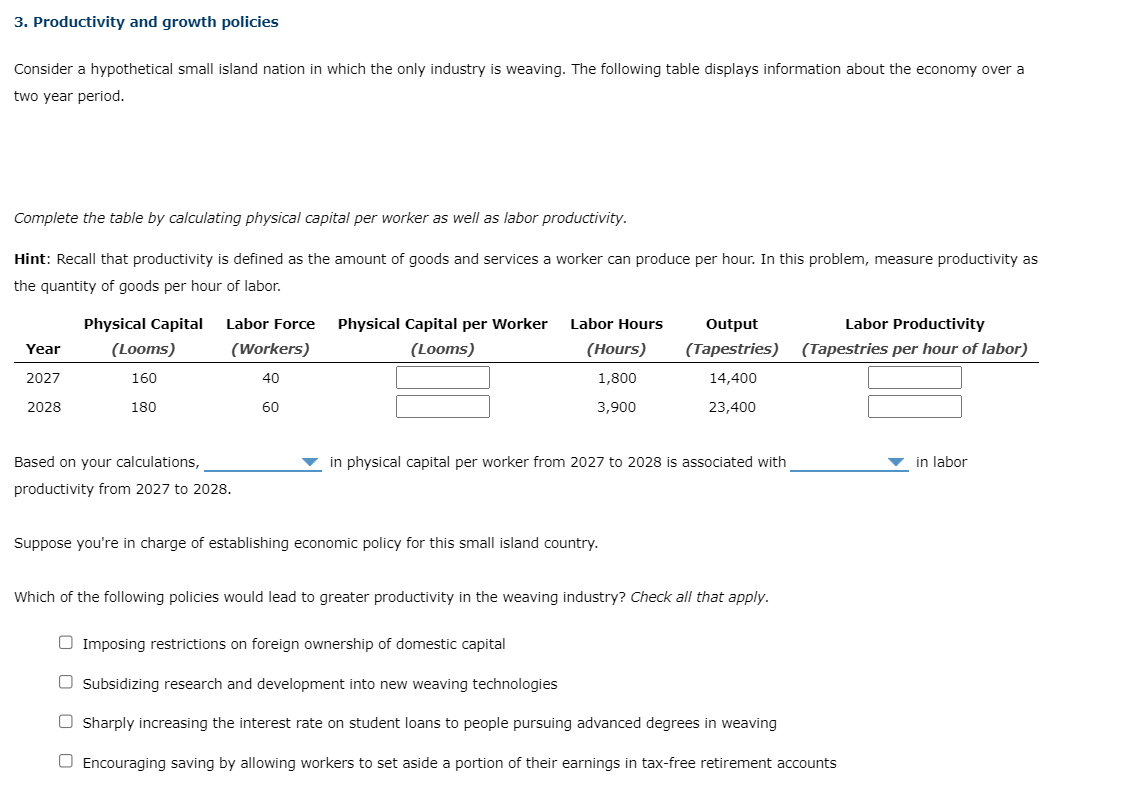Enable the student loan interest rate policy option
Image resolution: width=1144 pixels, height=798 pixels.
(x=65, y=722)
